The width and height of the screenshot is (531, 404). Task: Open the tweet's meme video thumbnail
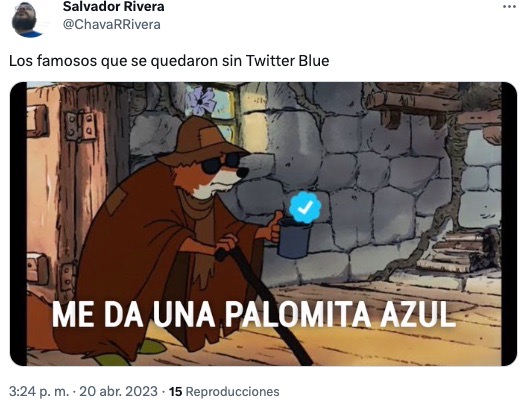pos(263,224)
